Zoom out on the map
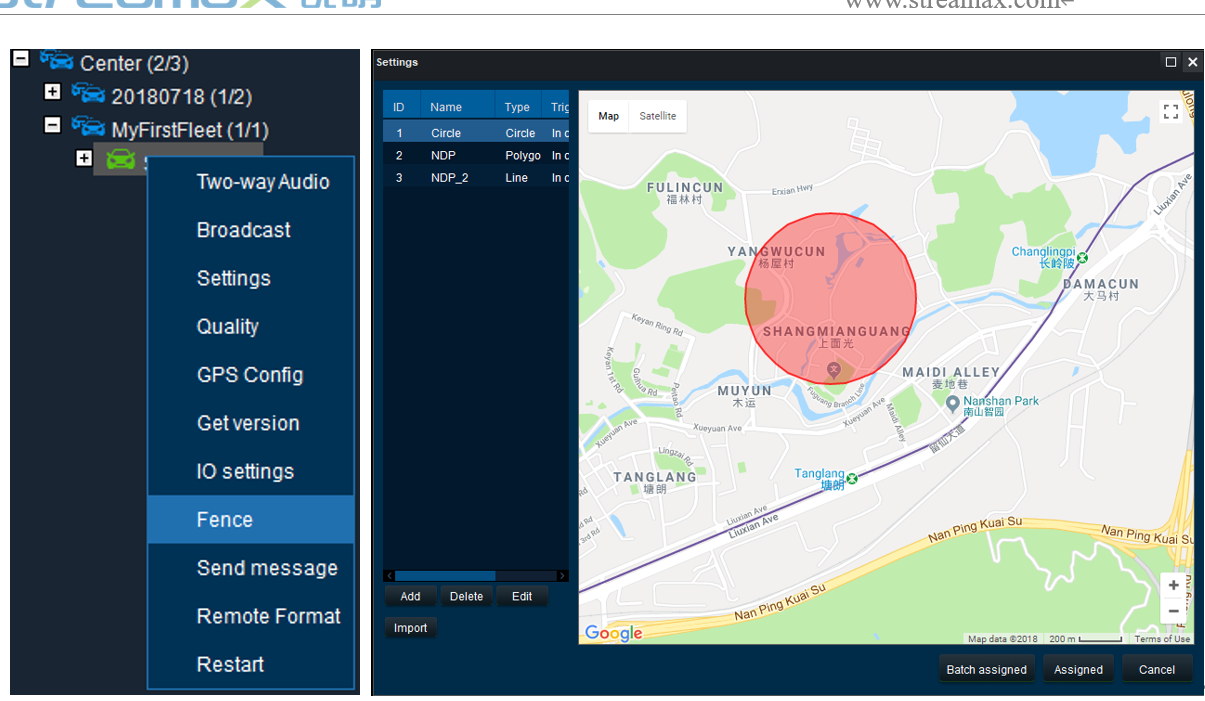The height and width of the screenshot is (701, 1205). pos(1173,611)
